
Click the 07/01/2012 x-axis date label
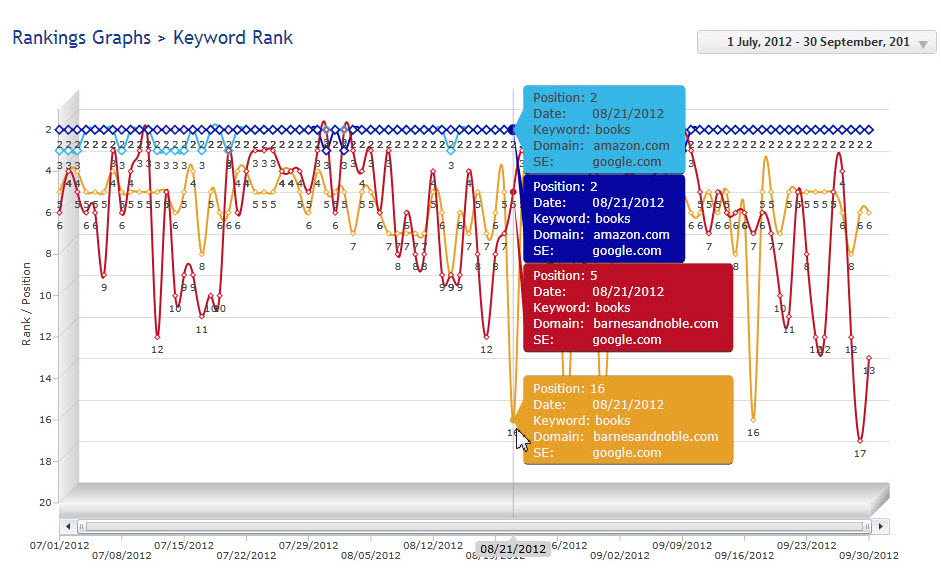(60, 545)
